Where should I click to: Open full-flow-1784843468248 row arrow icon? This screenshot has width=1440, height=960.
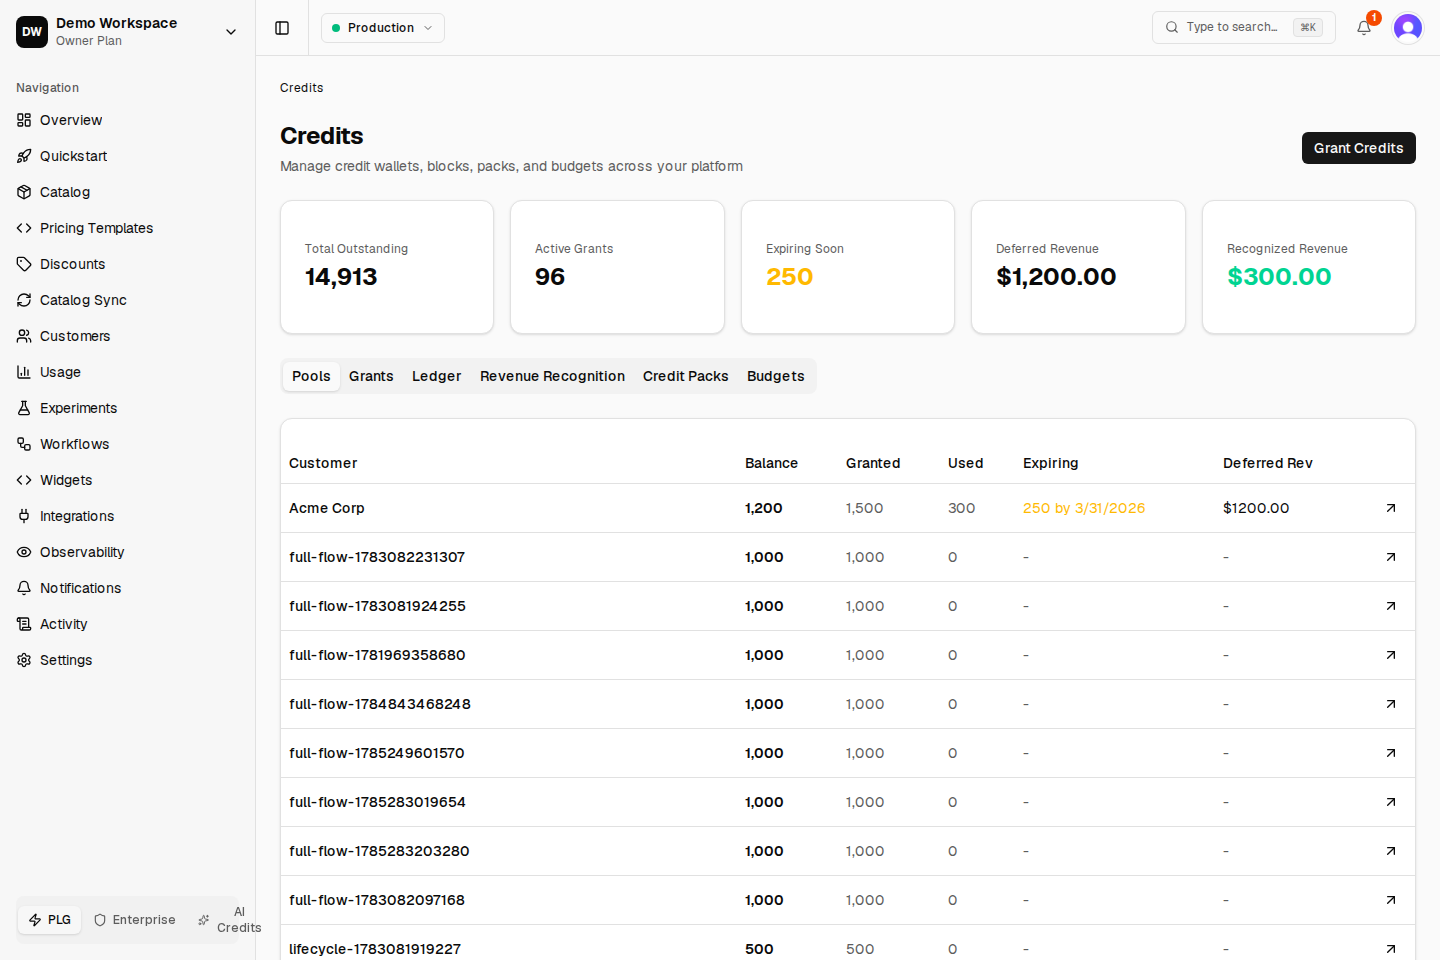tap(1391, 704)
